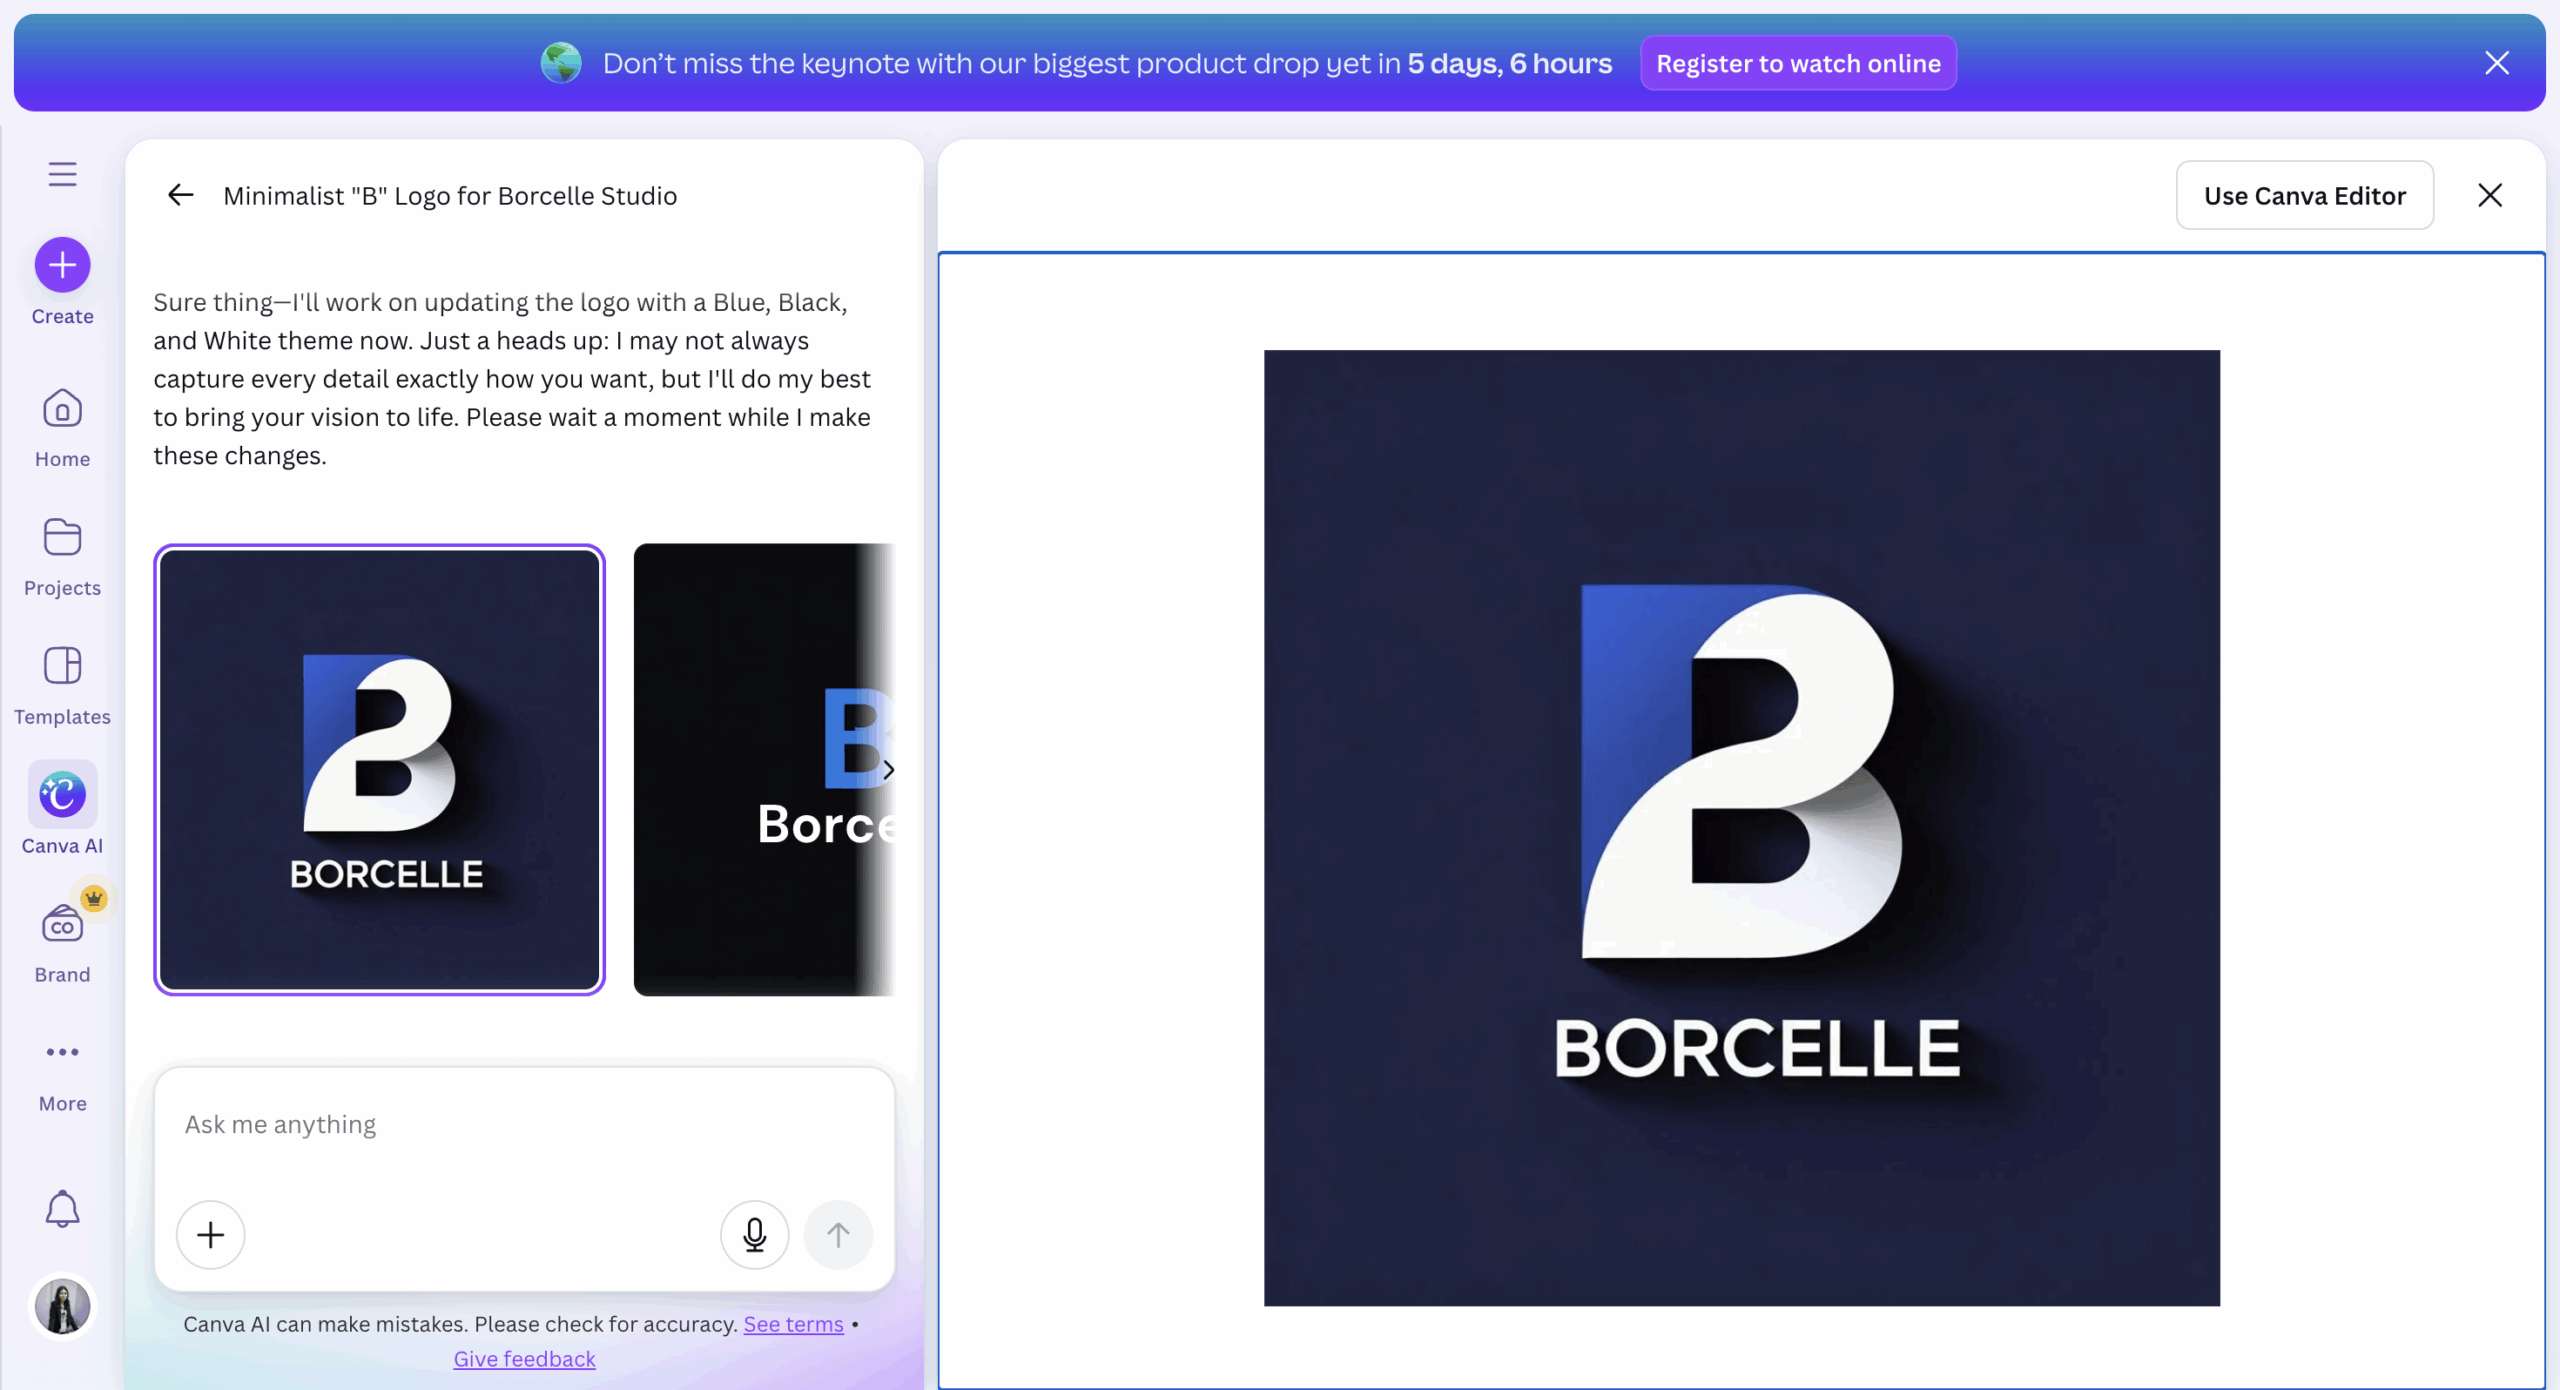Click the purple Create plus button
Screen dimensions: 2560x1390
62,265
